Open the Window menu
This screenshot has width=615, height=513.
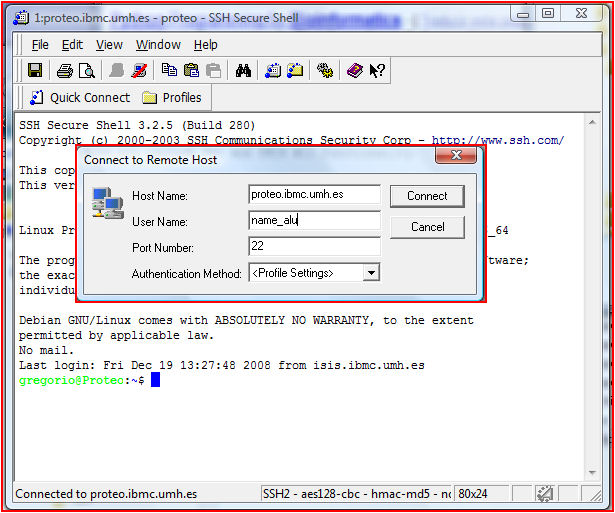pos(158,45)
